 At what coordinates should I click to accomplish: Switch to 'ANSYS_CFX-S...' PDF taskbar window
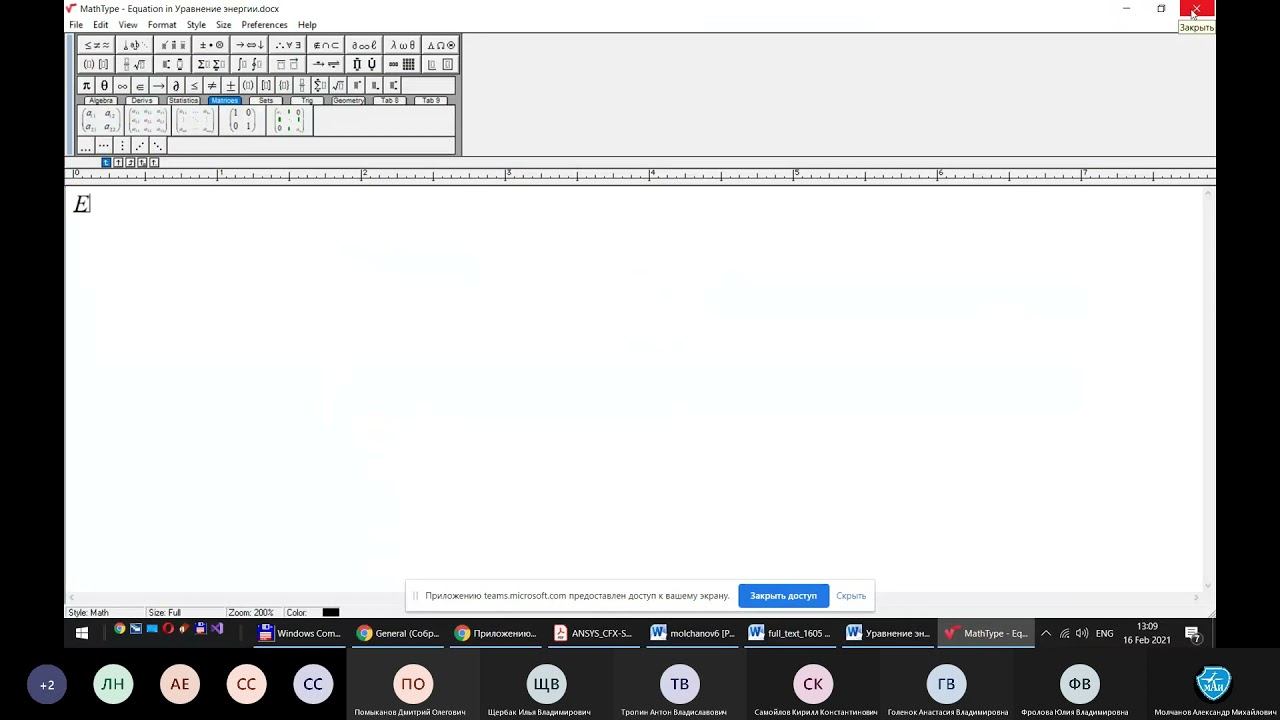click(594, 633)
